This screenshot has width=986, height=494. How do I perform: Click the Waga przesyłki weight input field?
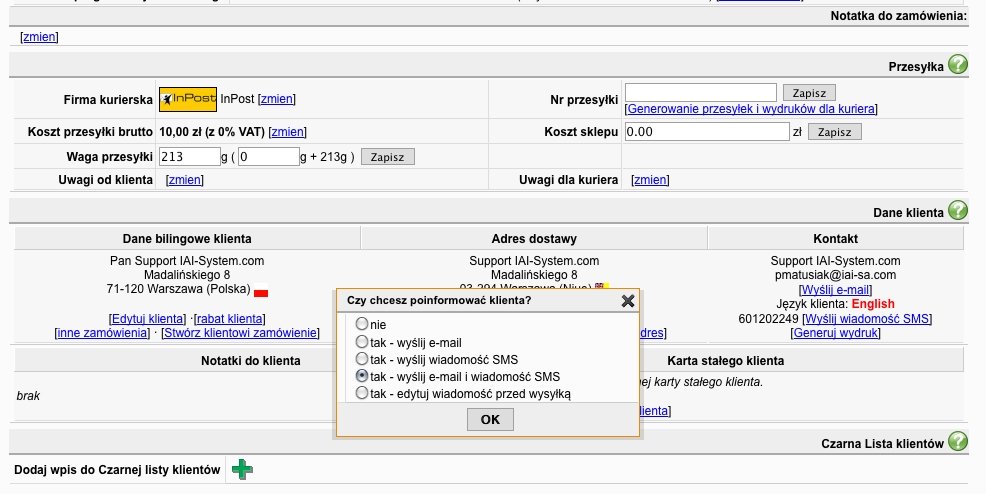coord(189,156)
